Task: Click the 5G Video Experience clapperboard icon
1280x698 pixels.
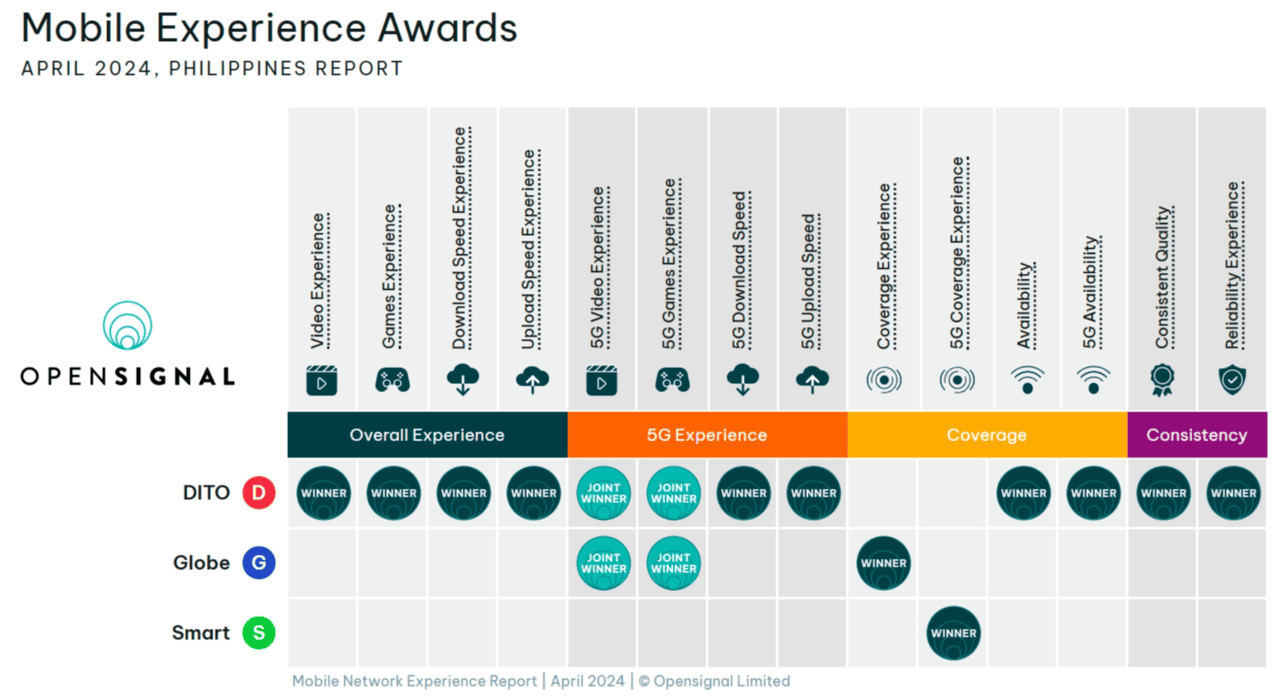Action: pos(601,380)
